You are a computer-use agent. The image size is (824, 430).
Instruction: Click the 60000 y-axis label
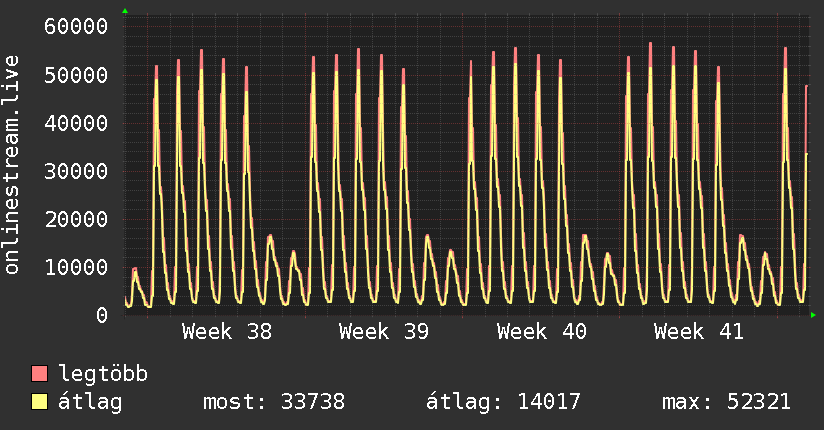click(x=76, y=26)
